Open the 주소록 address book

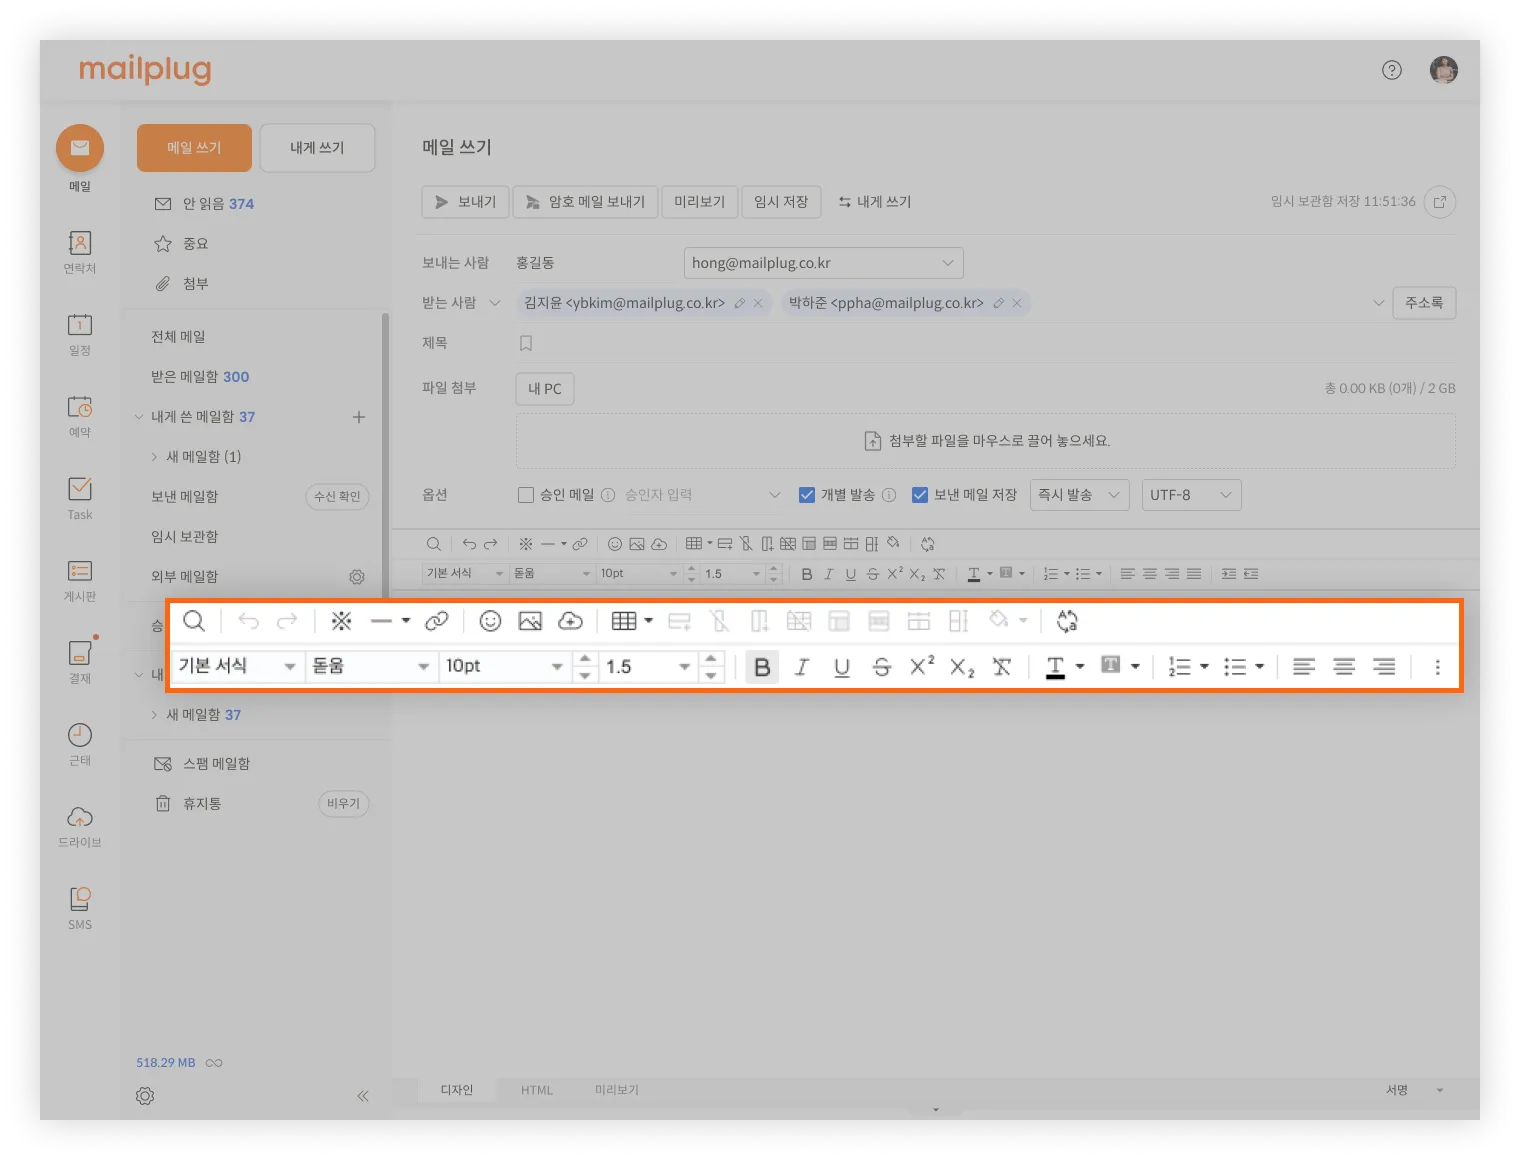[x=1424, y=303]
